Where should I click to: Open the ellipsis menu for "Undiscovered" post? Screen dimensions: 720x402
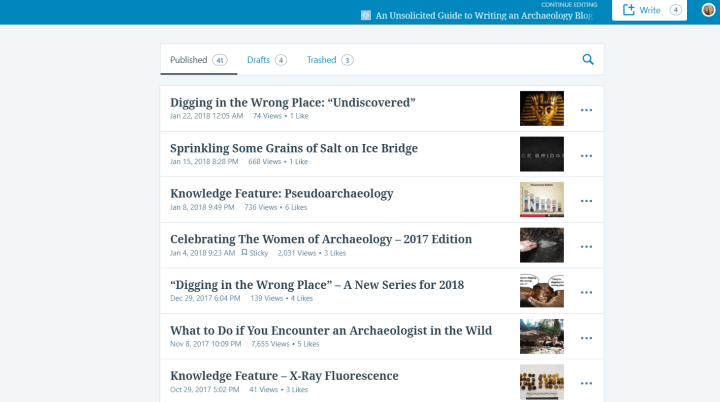pos(586,110)
